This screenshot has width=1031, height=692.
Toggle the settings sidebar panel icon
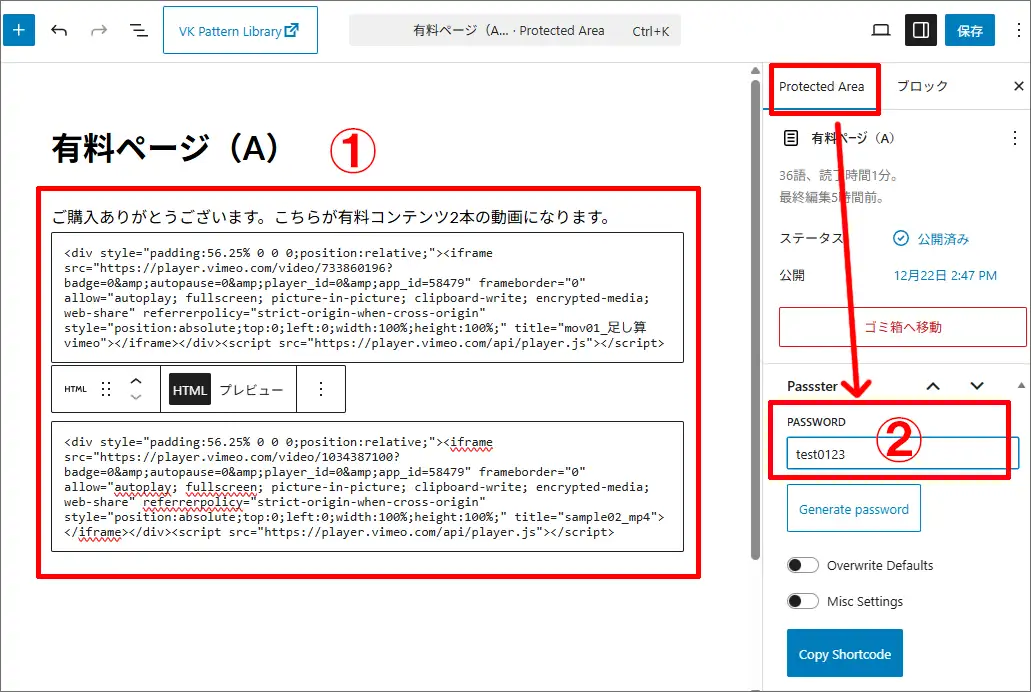tap(921, 31)
